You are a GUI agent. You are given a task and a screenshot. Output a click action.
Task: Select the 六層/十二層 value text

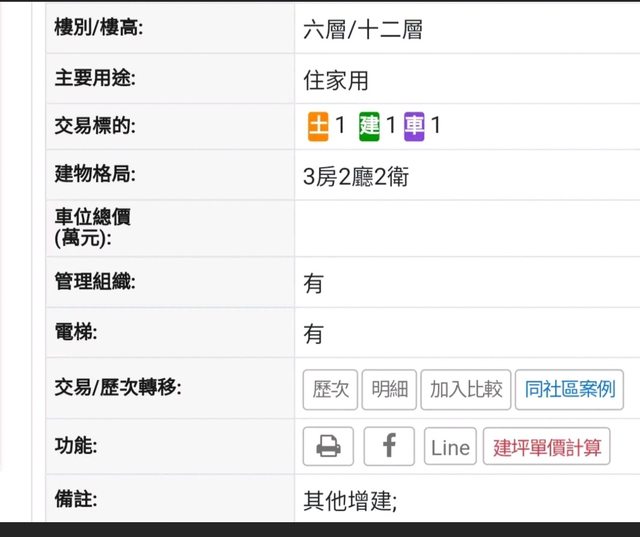tap(362, 30)
